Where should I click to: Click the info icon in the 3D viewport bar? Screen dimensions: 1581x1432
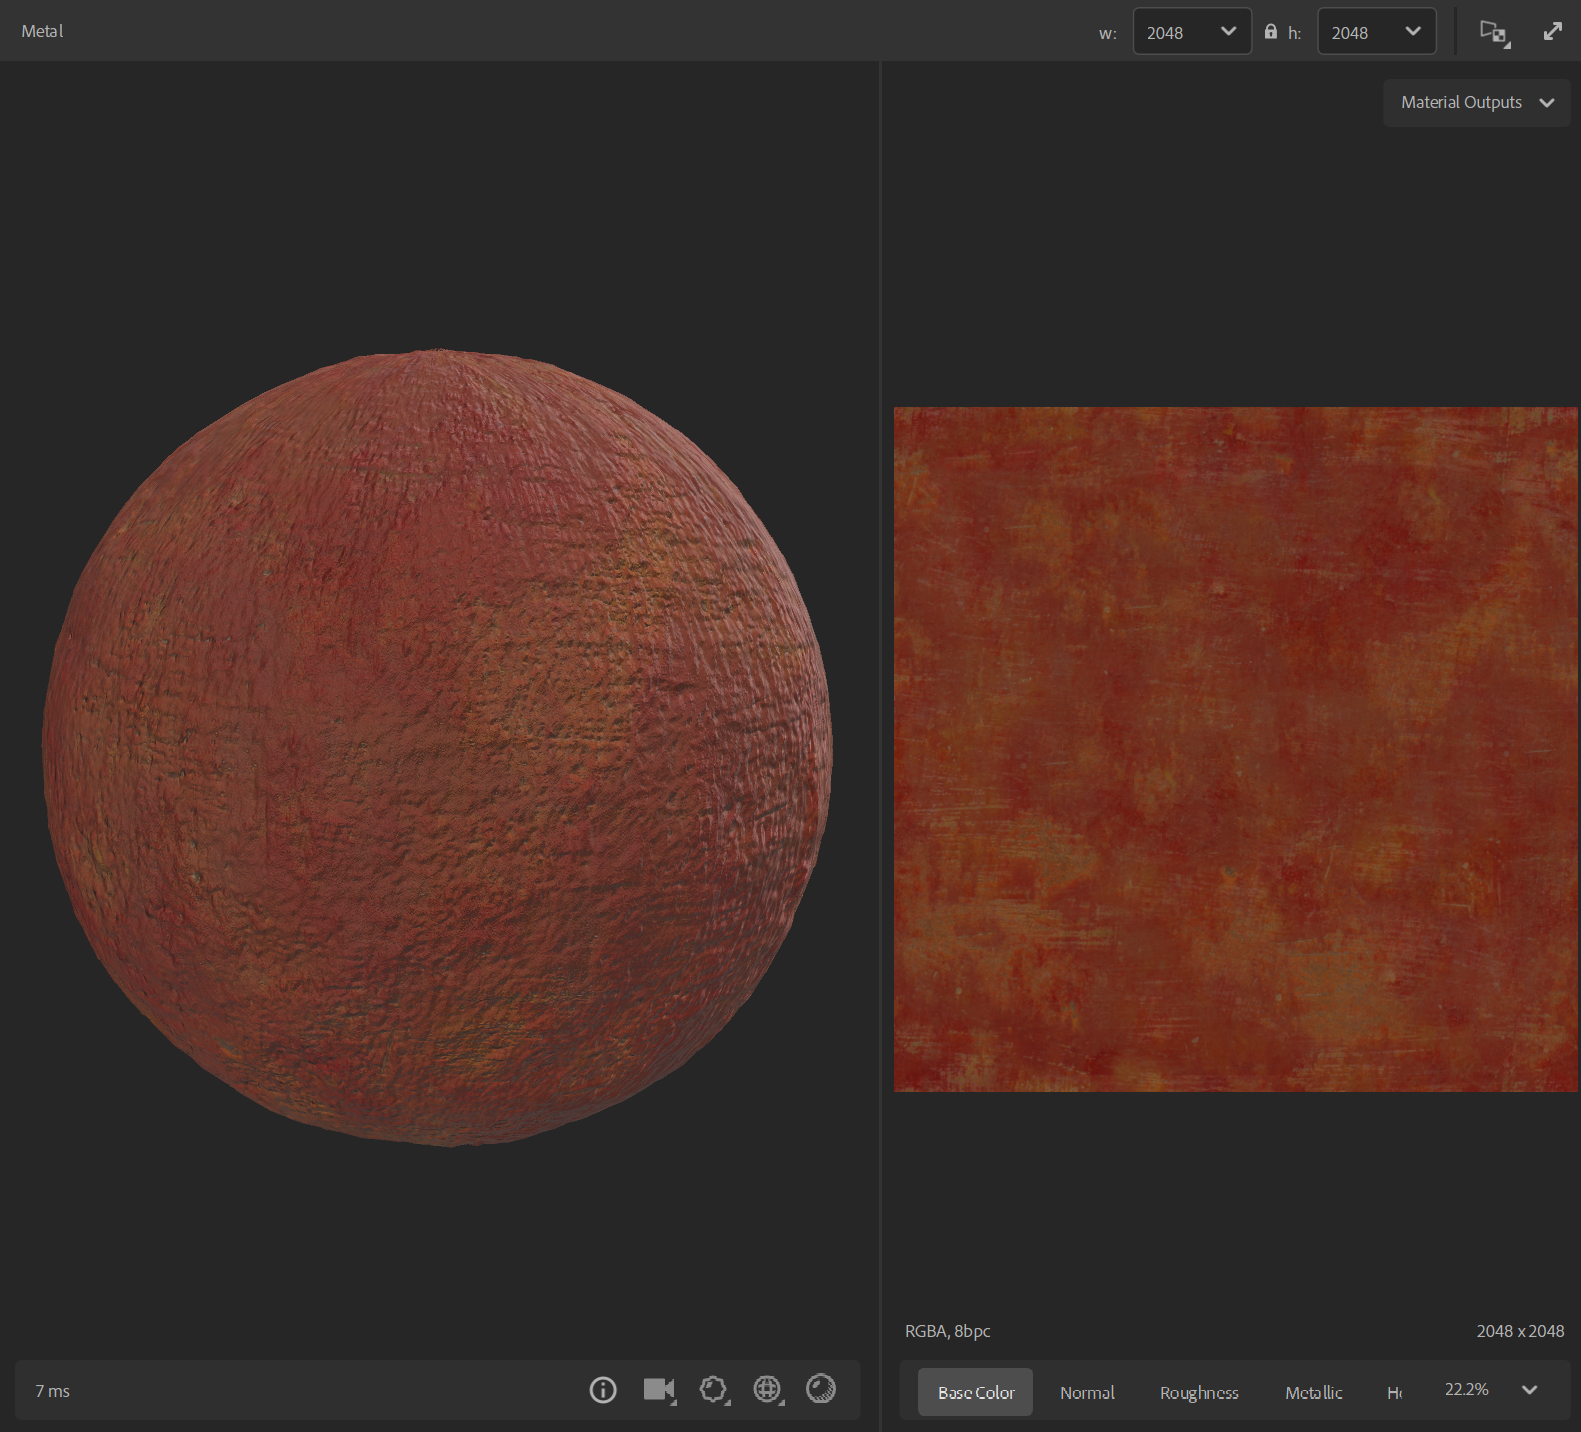(603, 1390)
